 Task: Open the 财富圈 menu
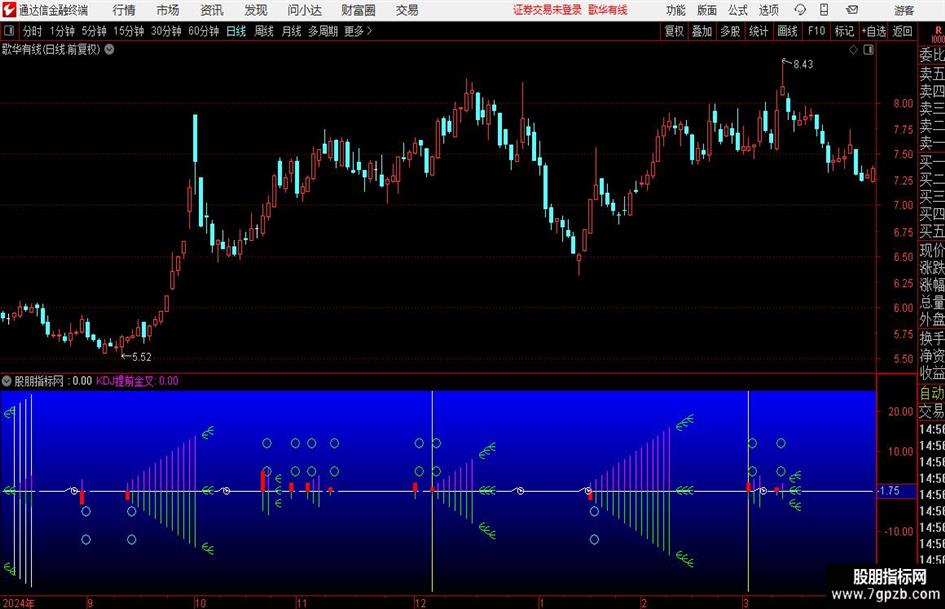click(x=358, y=10)
